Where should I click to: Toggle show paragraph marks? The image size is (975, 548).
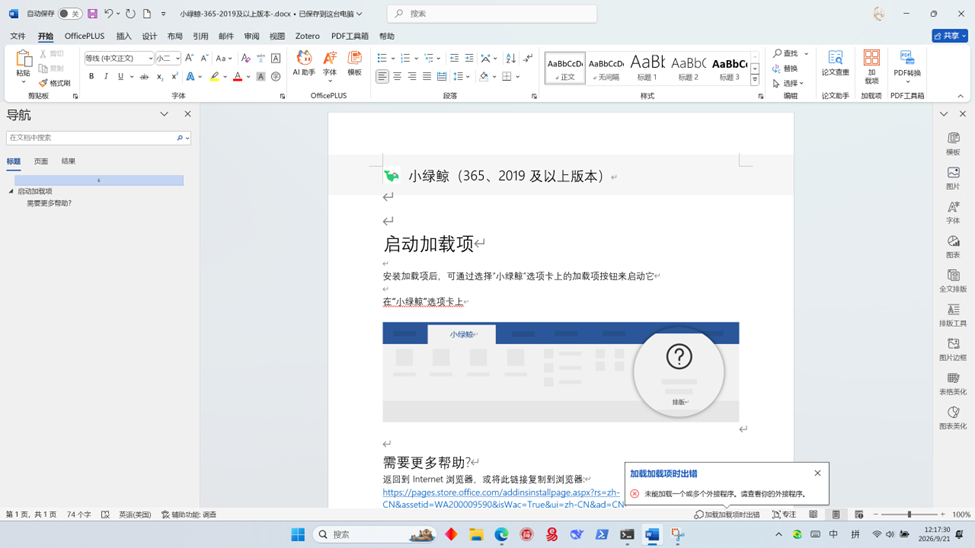click(x=528, y=58)
